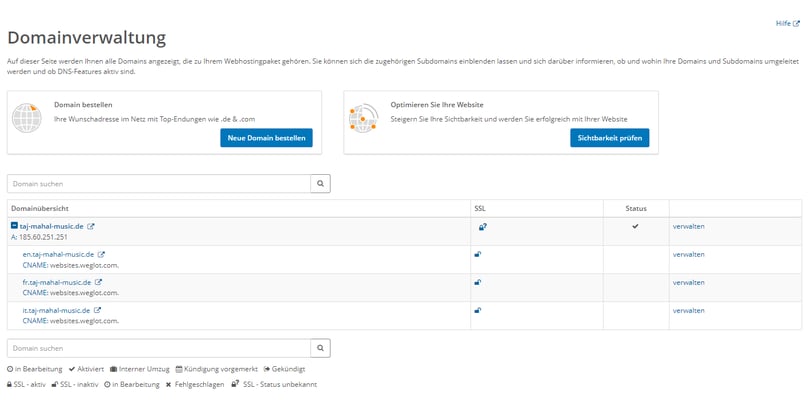This screenshot has height=400, width=809.
Task: Click the bottom "Domain suchen" search field
Action: (159, 348)
